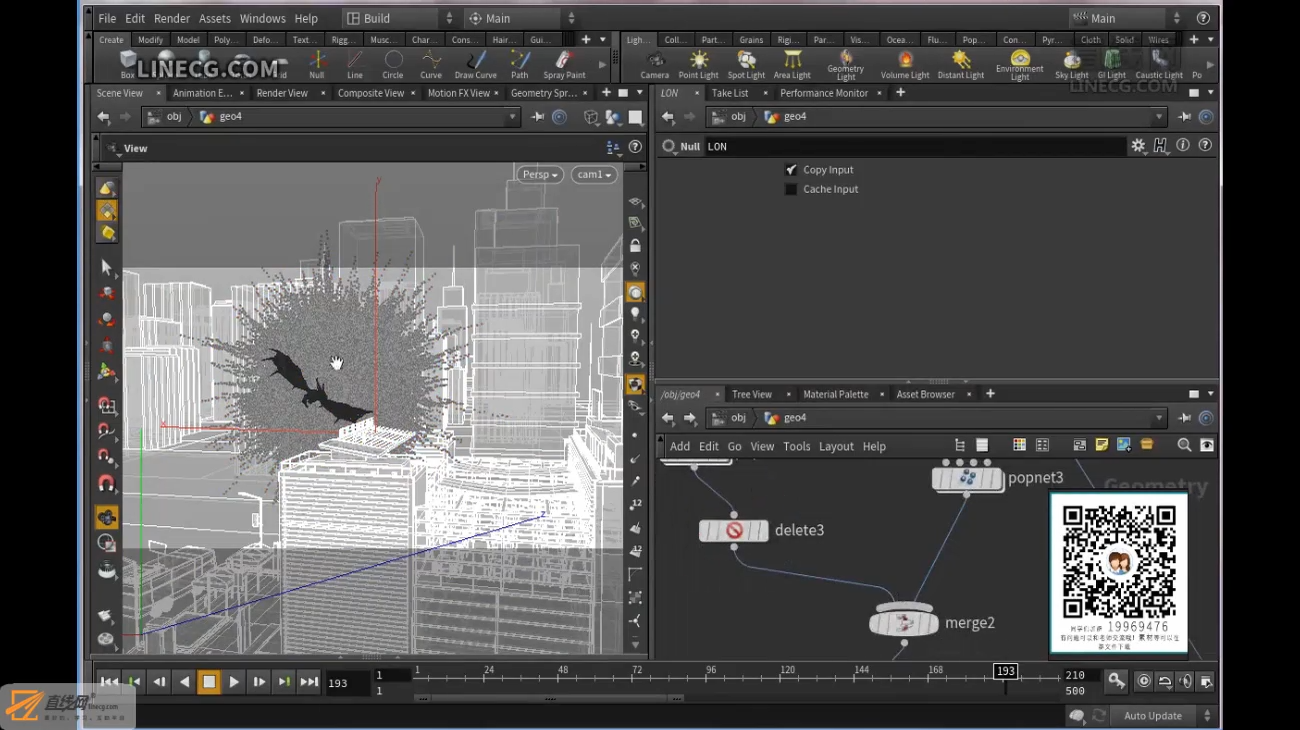Open network editor Layout menu
The width and height of the screenshot is (1300, 730).
coord(836,446)
